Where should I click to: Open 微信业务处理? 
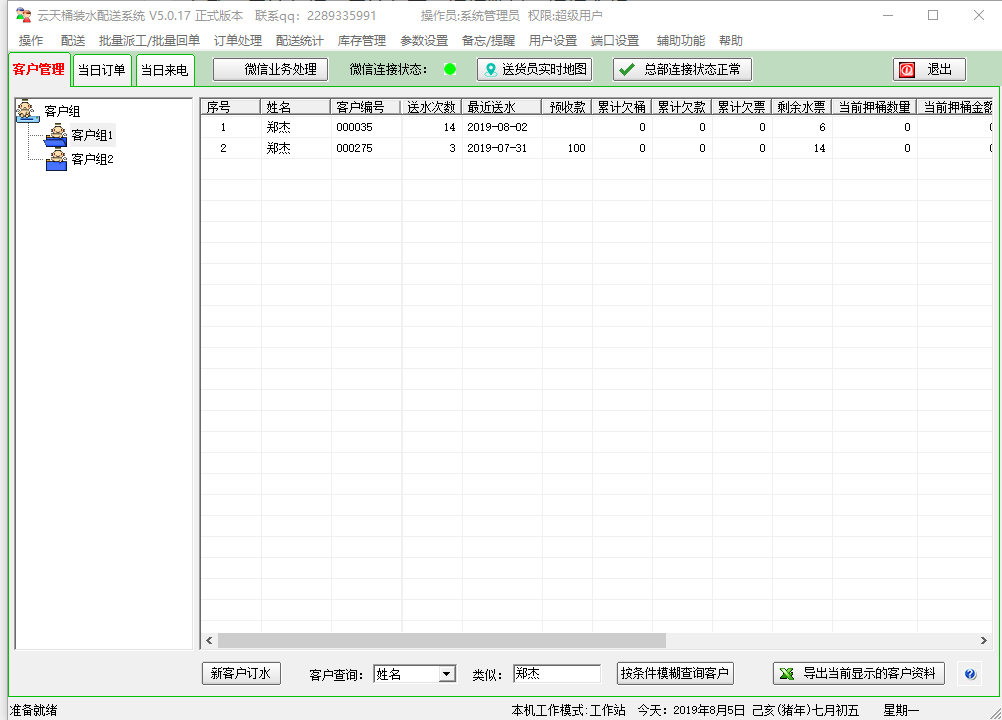(270, 69)
